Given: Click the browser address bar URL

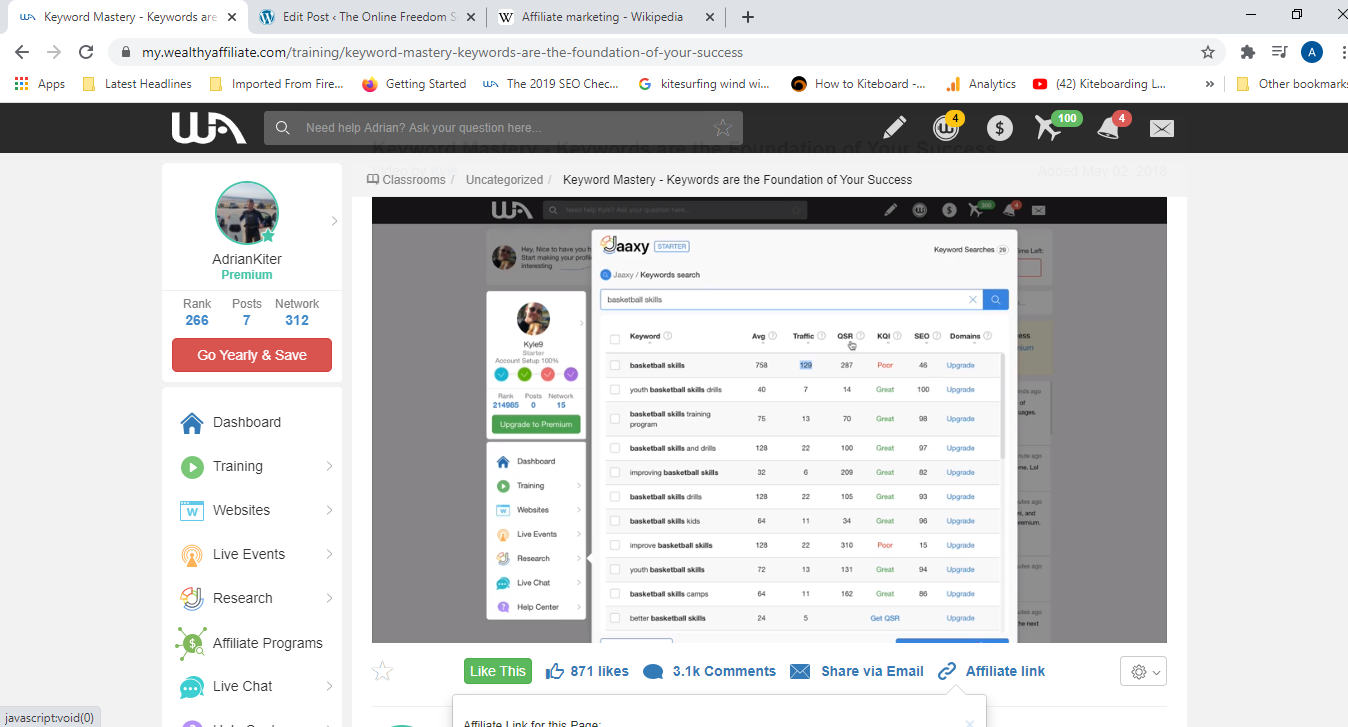Looking at the screenshot, I should [x=442, y=52].
